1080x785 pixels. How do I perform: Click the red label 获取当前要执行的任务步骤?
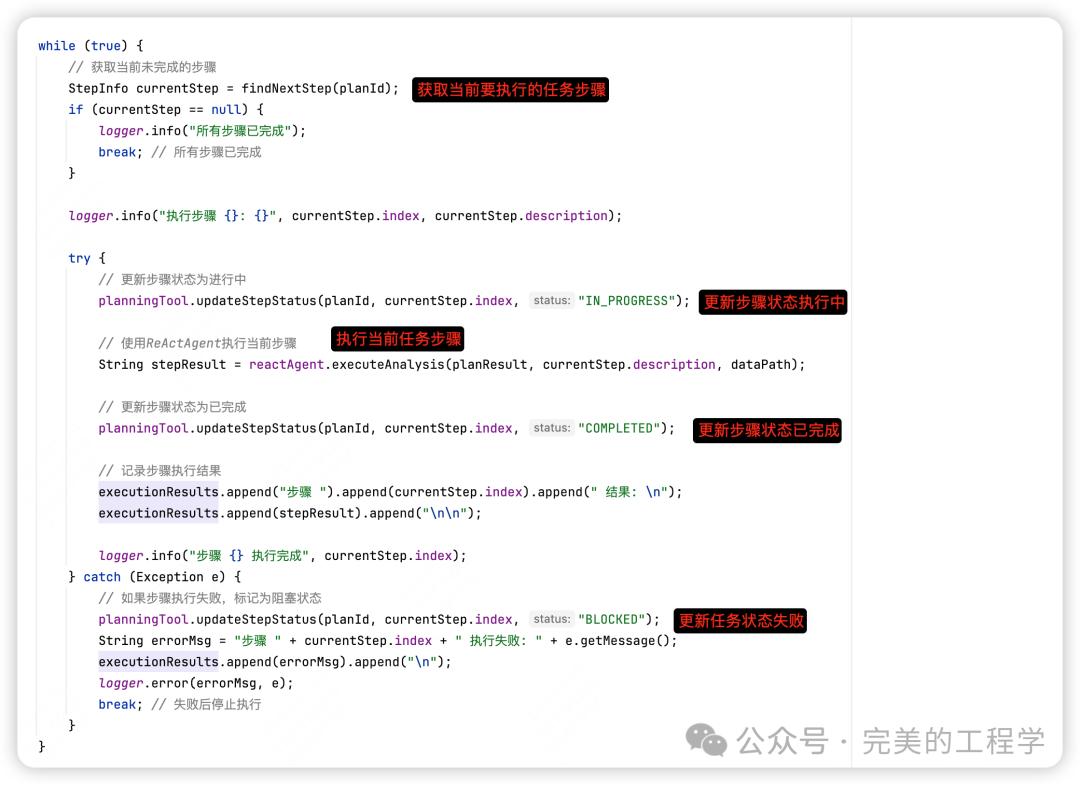[511, 89]
